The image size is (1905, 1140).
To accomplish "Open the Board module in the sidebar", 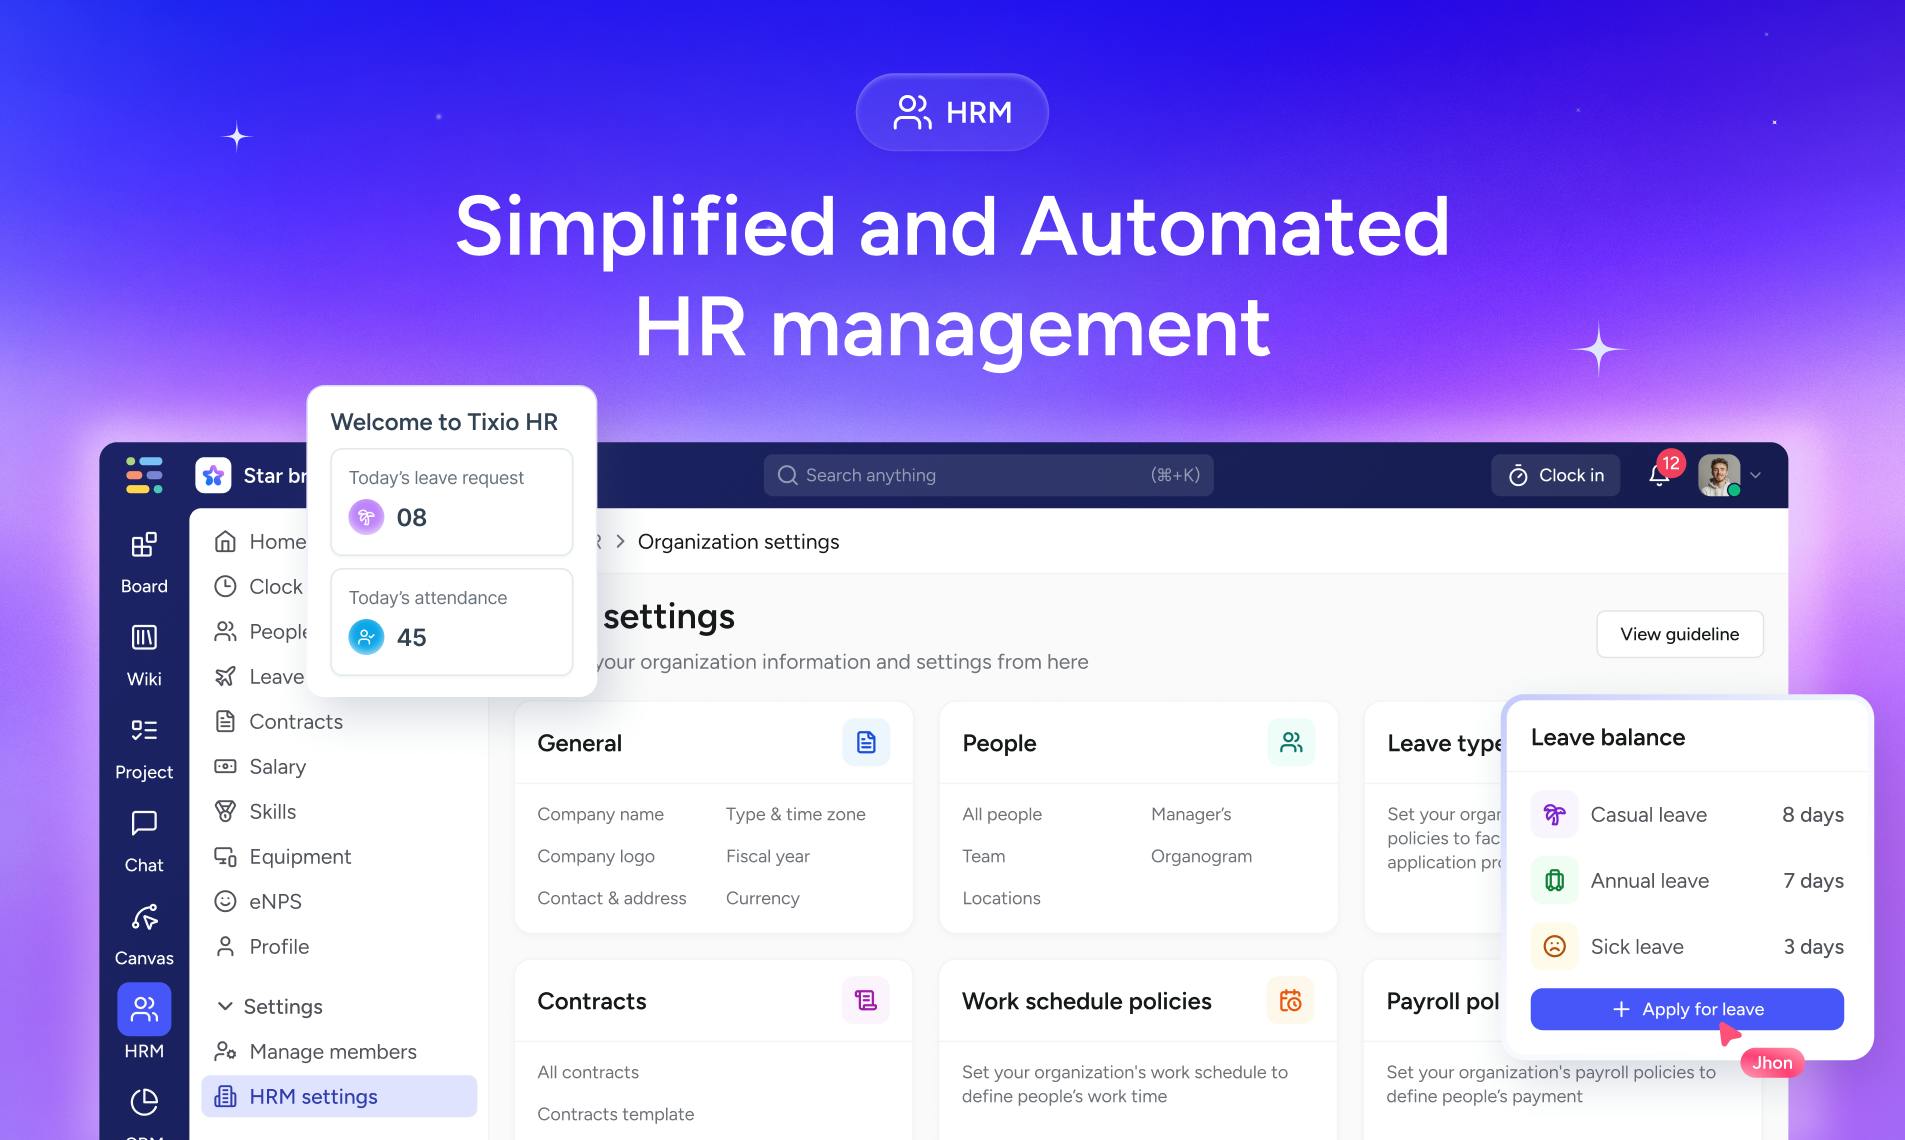I will pos(144,562).
